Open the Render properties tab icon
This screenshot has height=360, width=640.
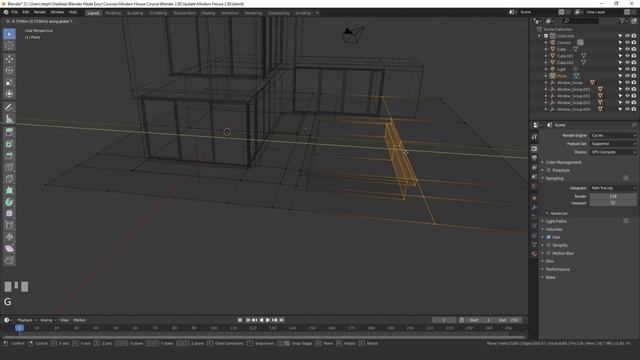point(534,149)
